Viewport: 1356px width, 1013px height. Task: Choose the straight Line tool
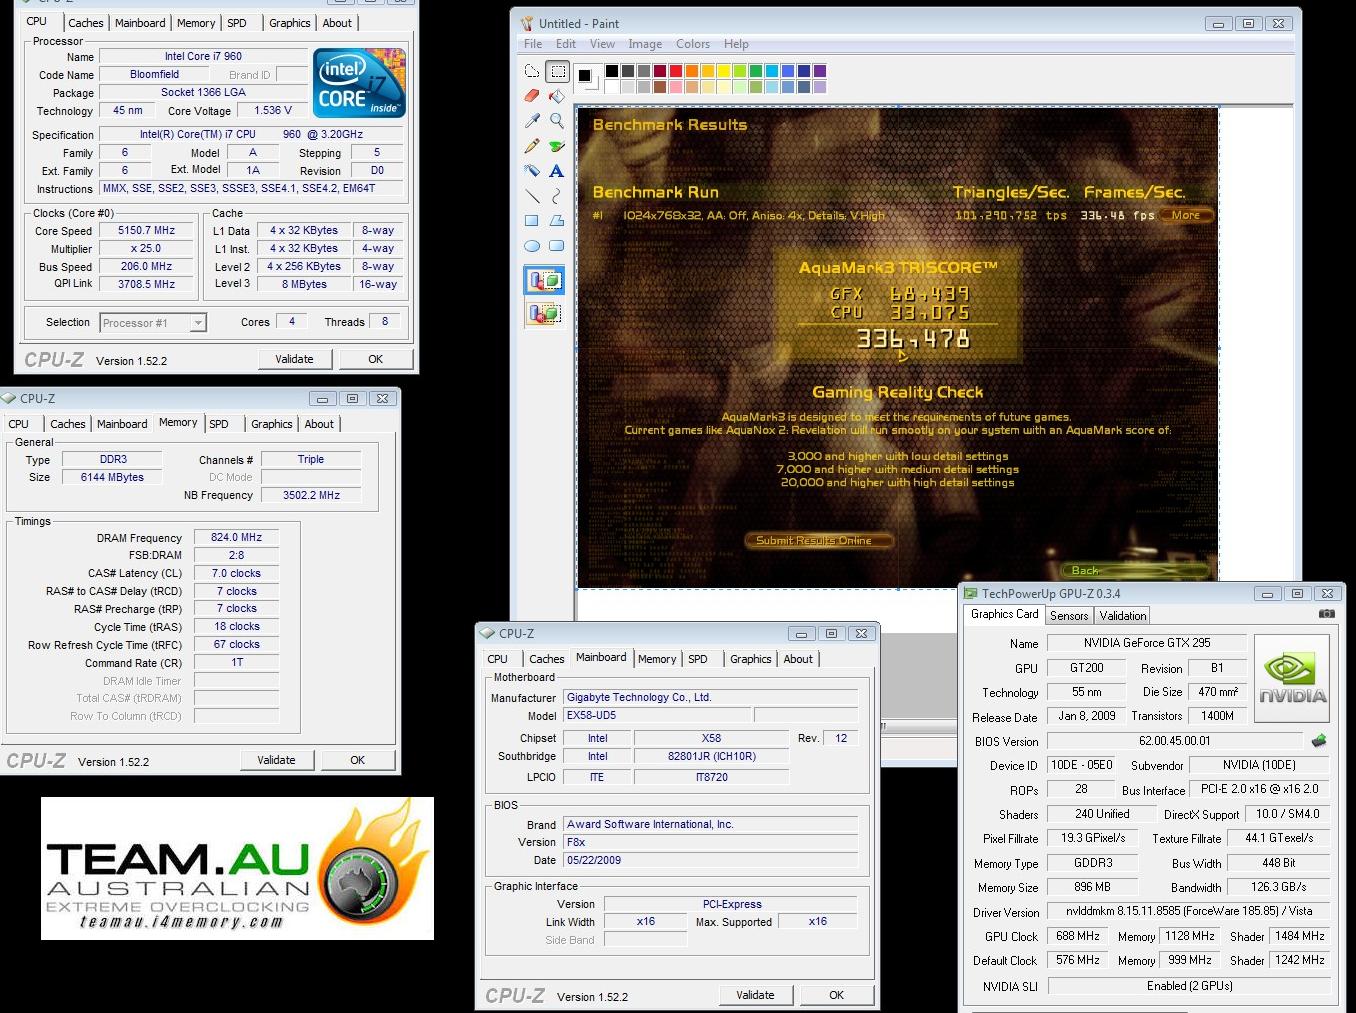[x=532, y=196]
